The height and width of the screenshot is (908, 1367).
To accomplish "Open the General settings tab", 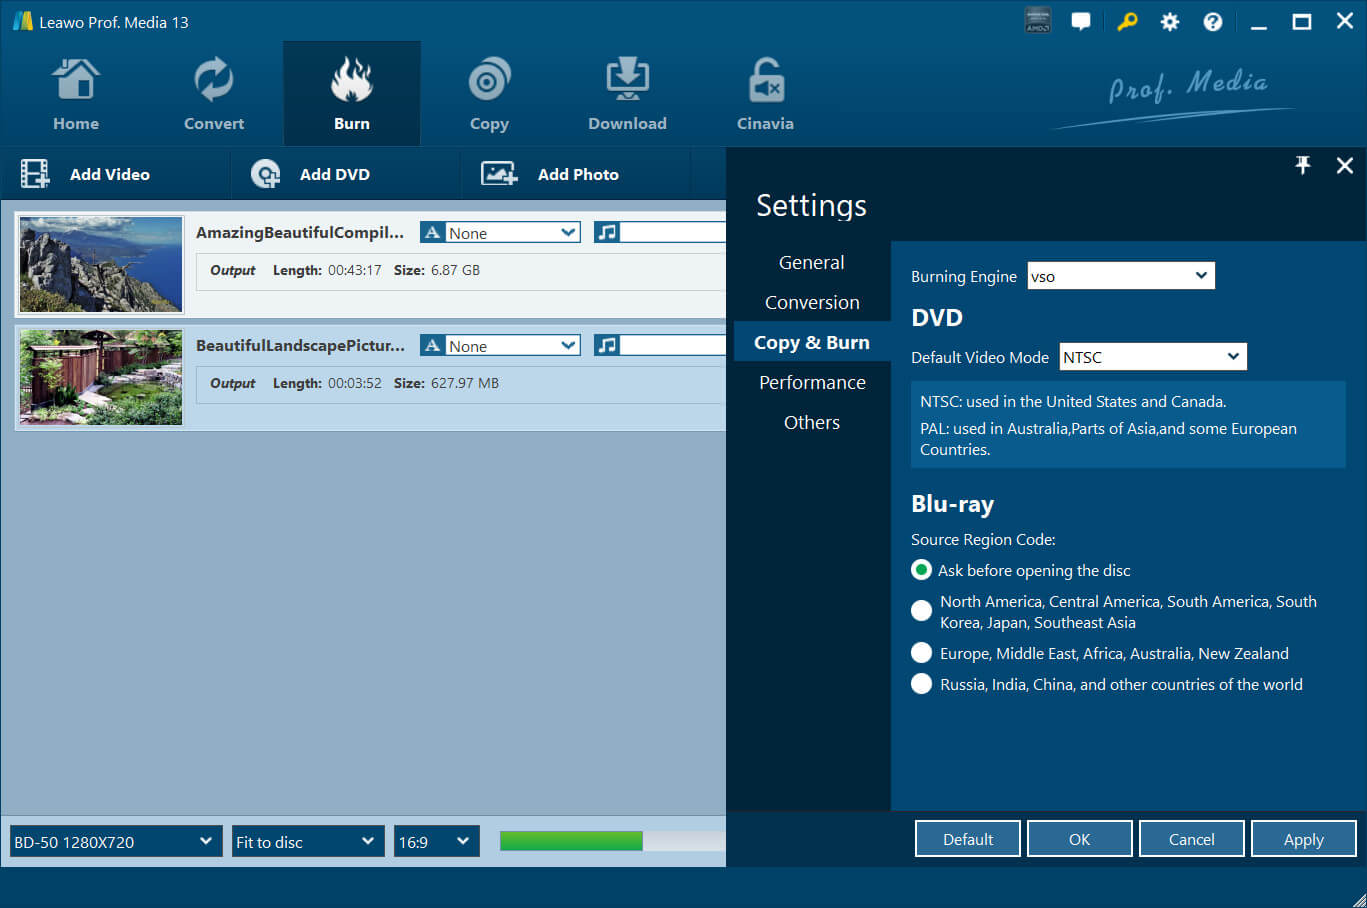I will click(x=811, y=262).
